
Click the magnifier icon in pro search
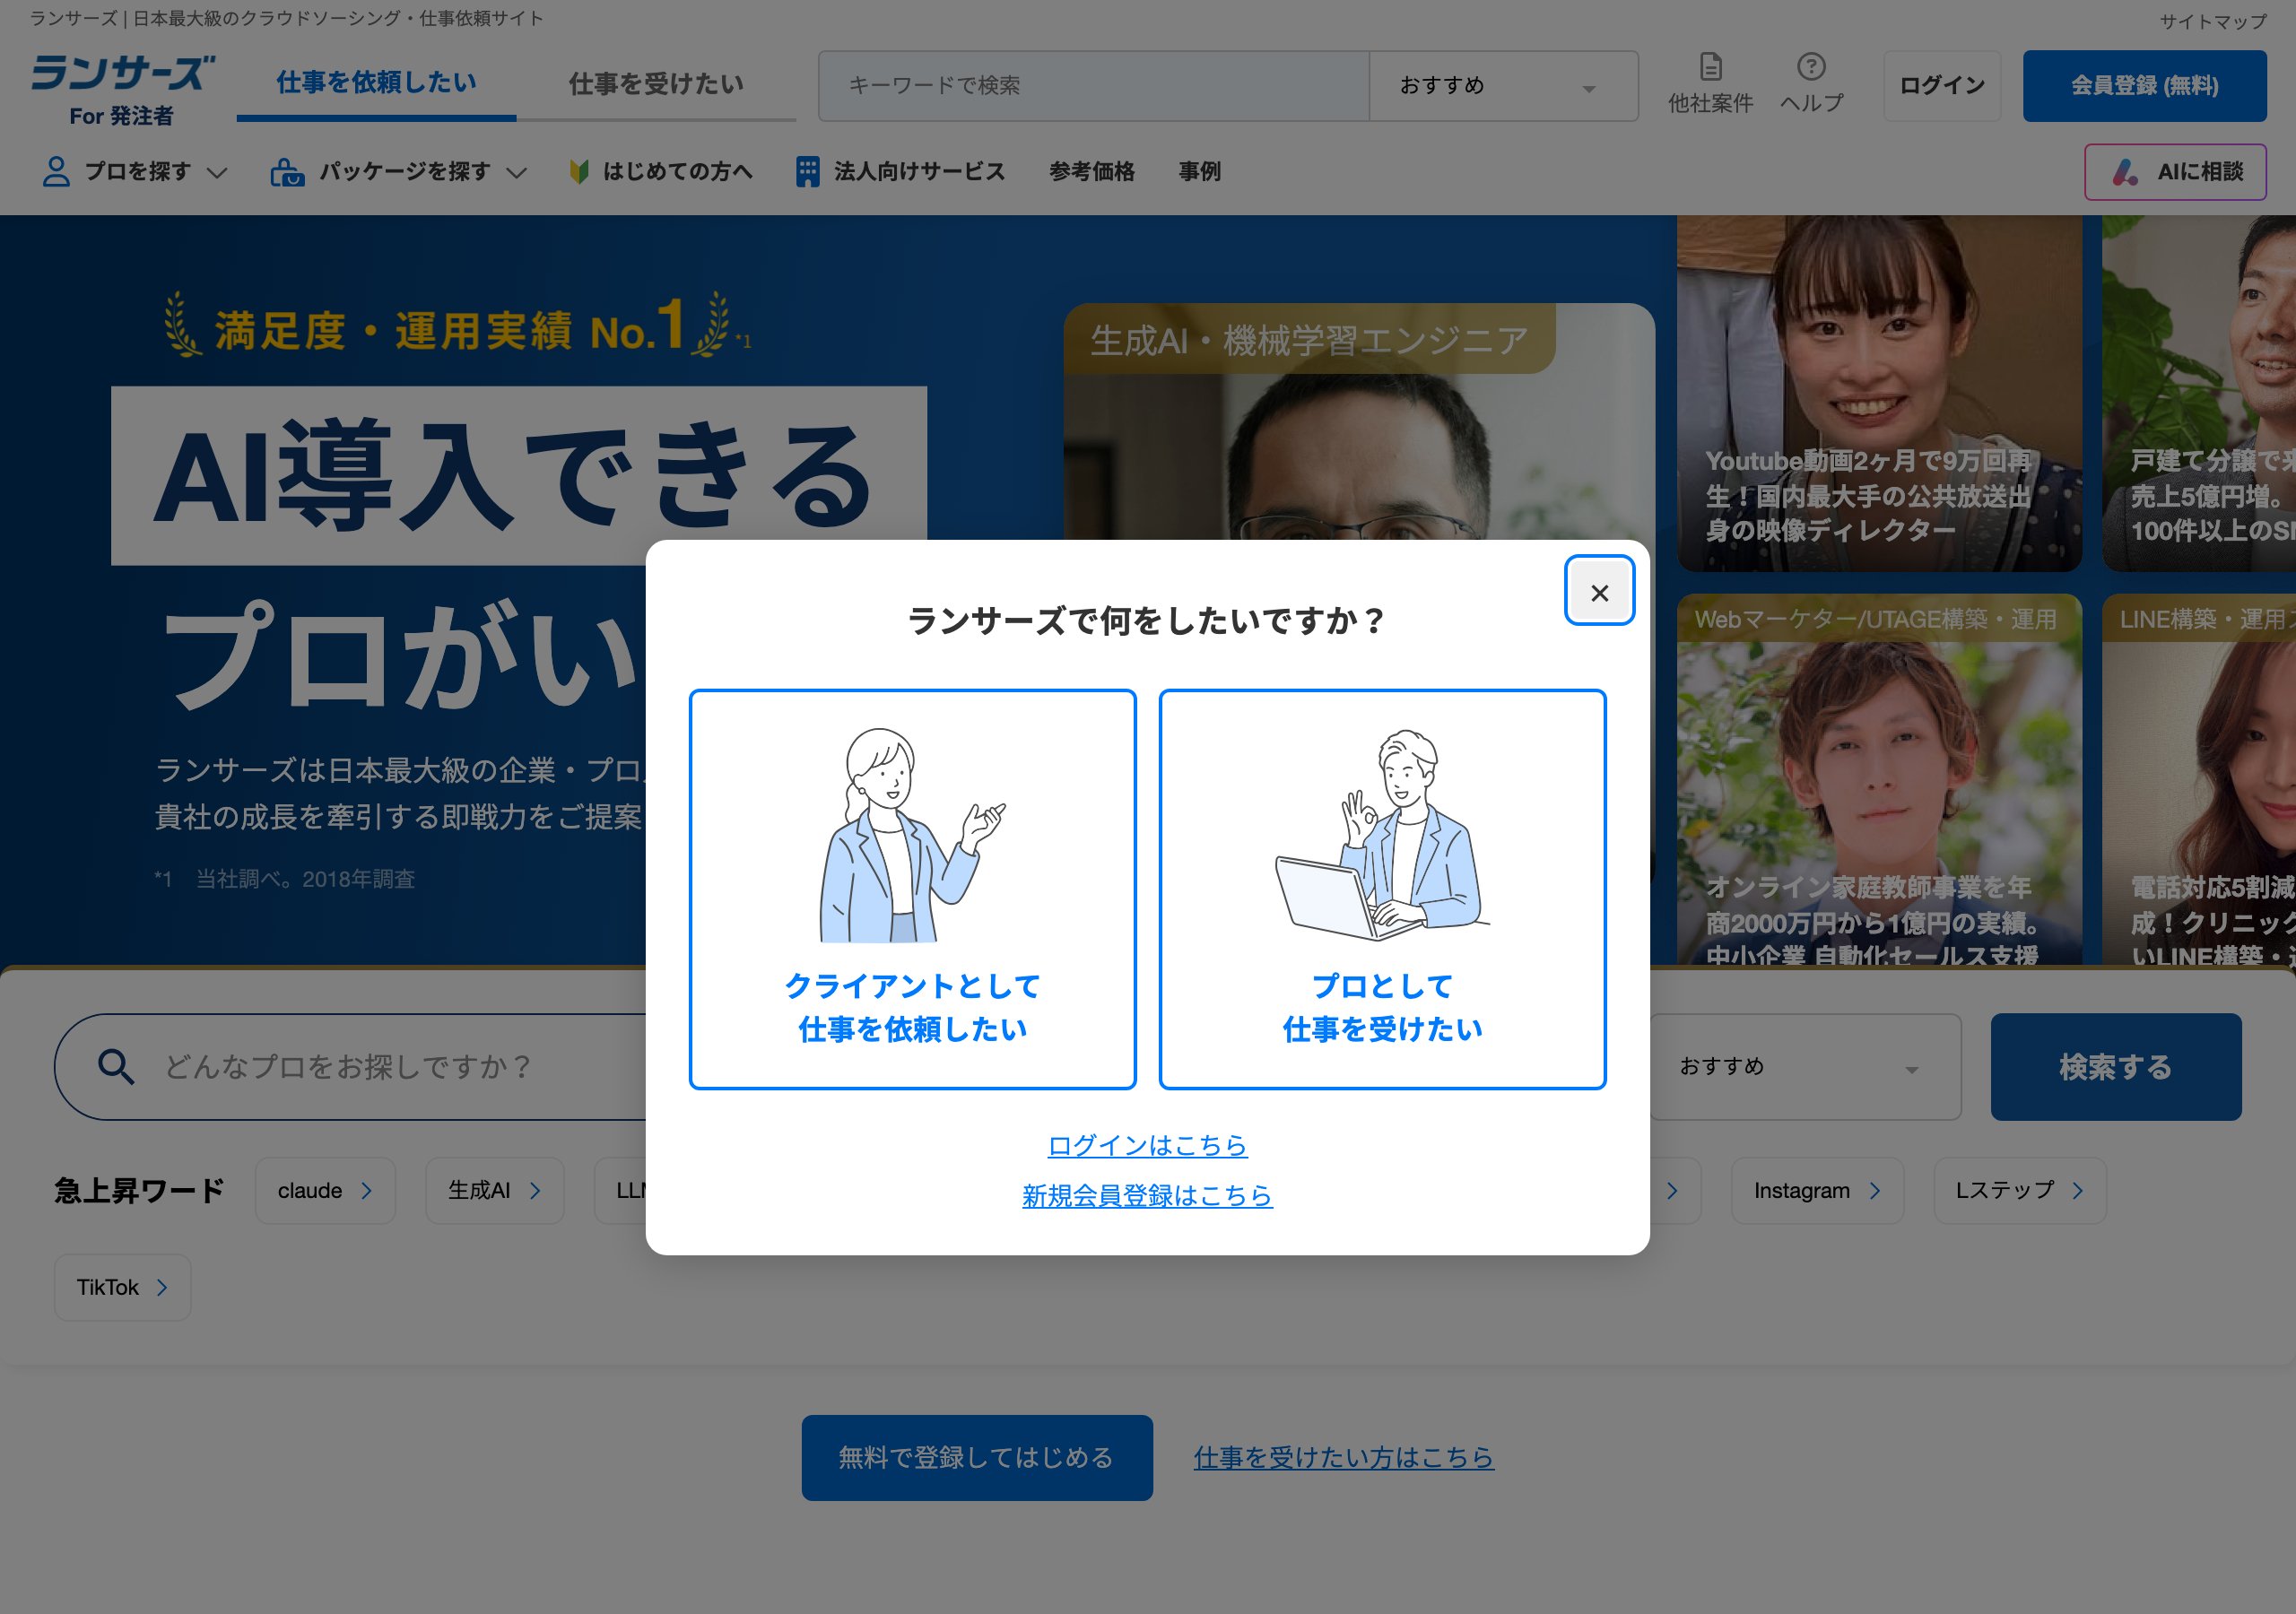pyautogui.click(x=116, y=1066)
